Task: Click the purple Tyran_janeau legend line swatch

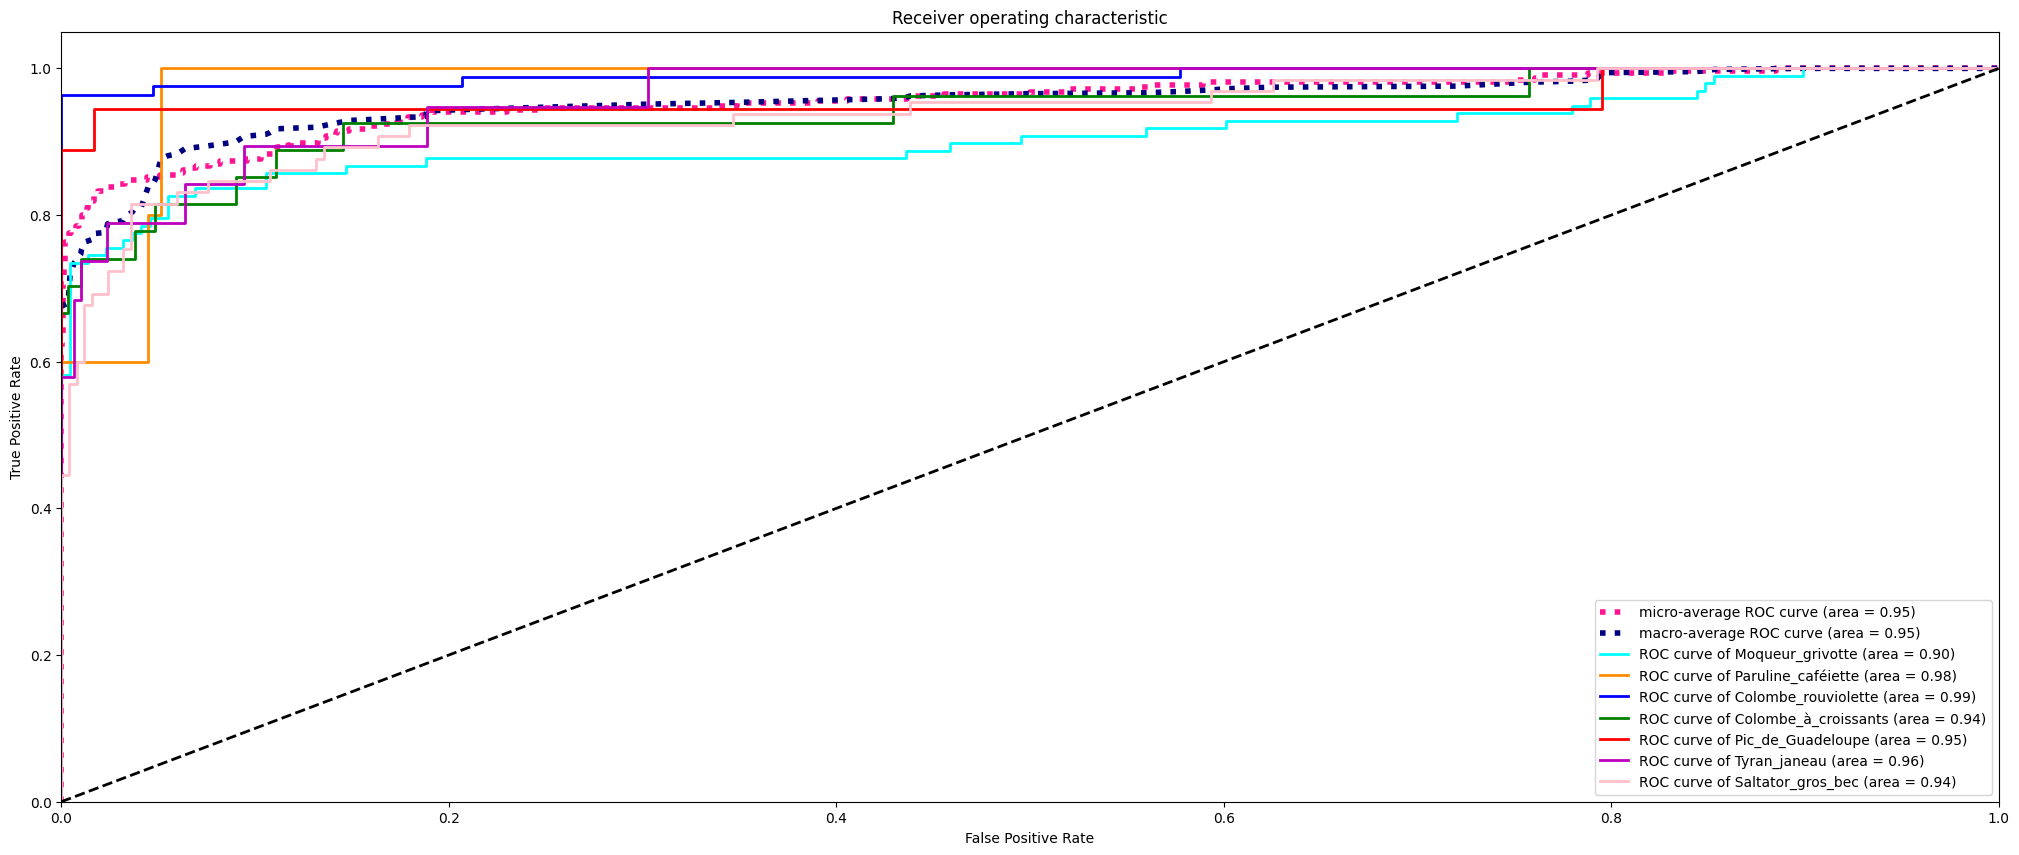Action: [x=1614, y=761]
